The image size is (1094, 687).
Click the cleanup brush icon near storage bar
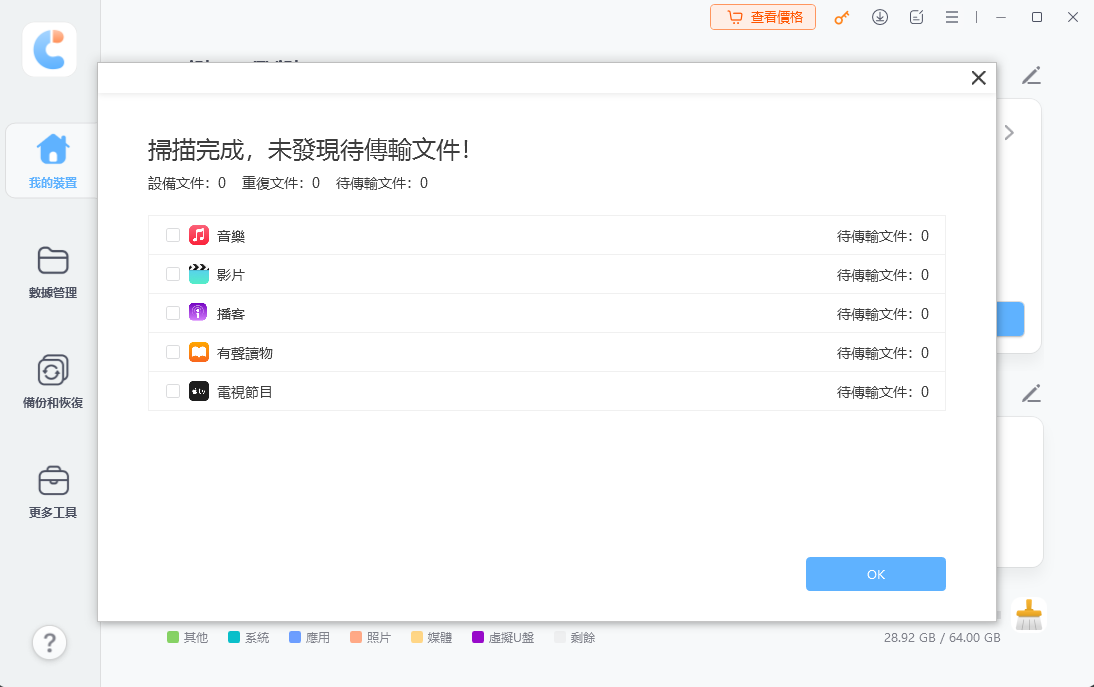[x=1028, y=616]
